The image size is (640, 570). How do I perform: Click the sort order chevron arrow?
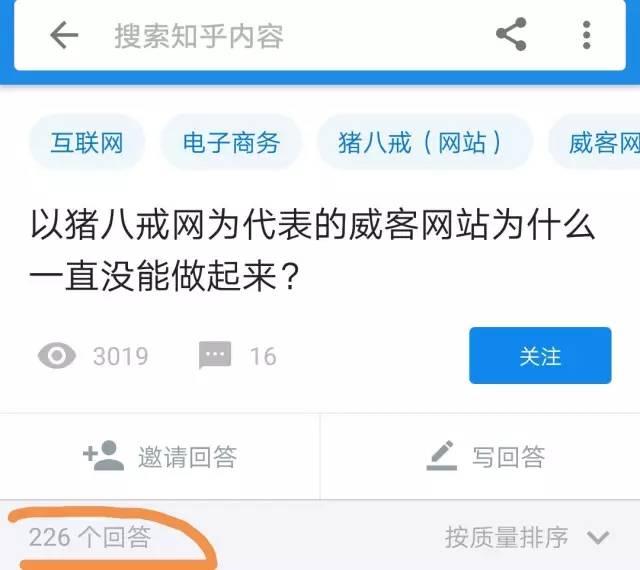(x=598, y=537)
